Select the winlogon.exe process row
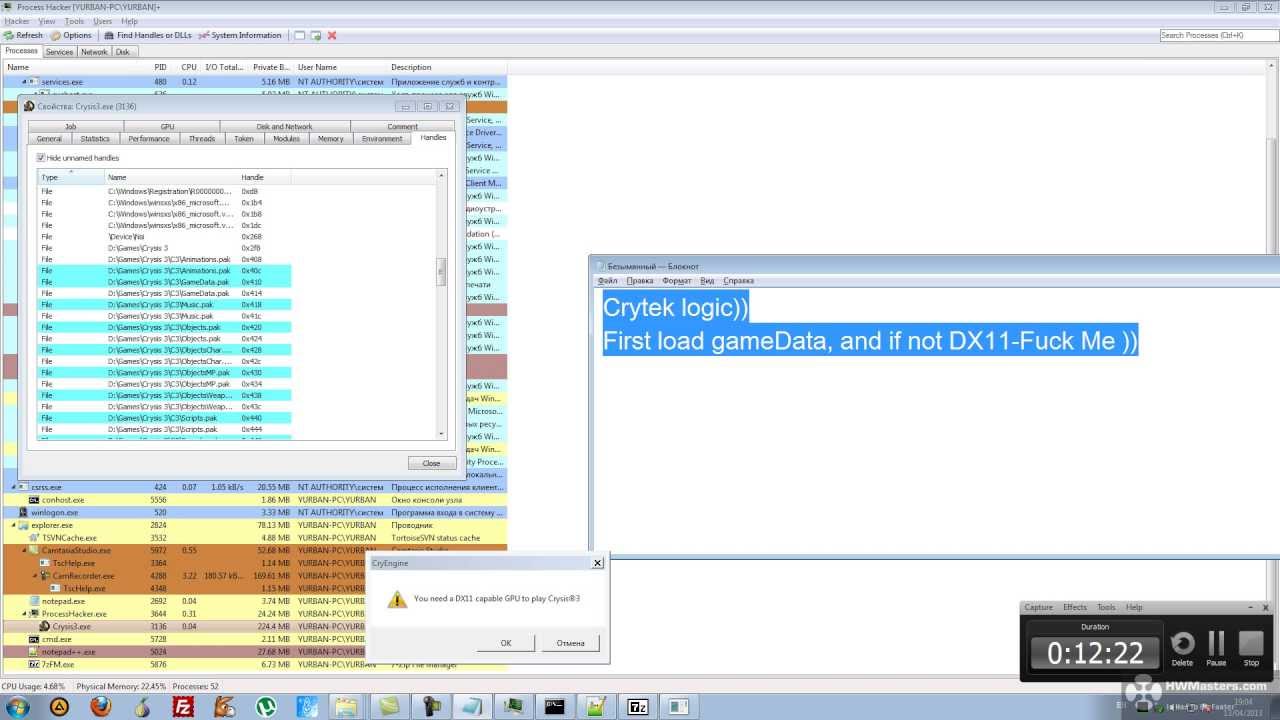The height and width of the screenshot is (720, 1280). tap(254, 512)
